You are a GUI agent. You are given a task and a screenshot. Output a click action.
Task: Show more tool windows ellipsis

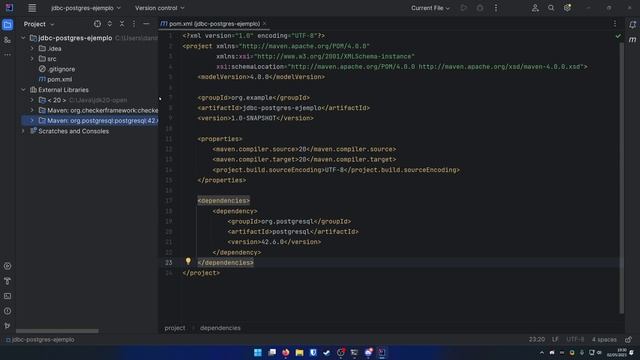coord(7,54)
